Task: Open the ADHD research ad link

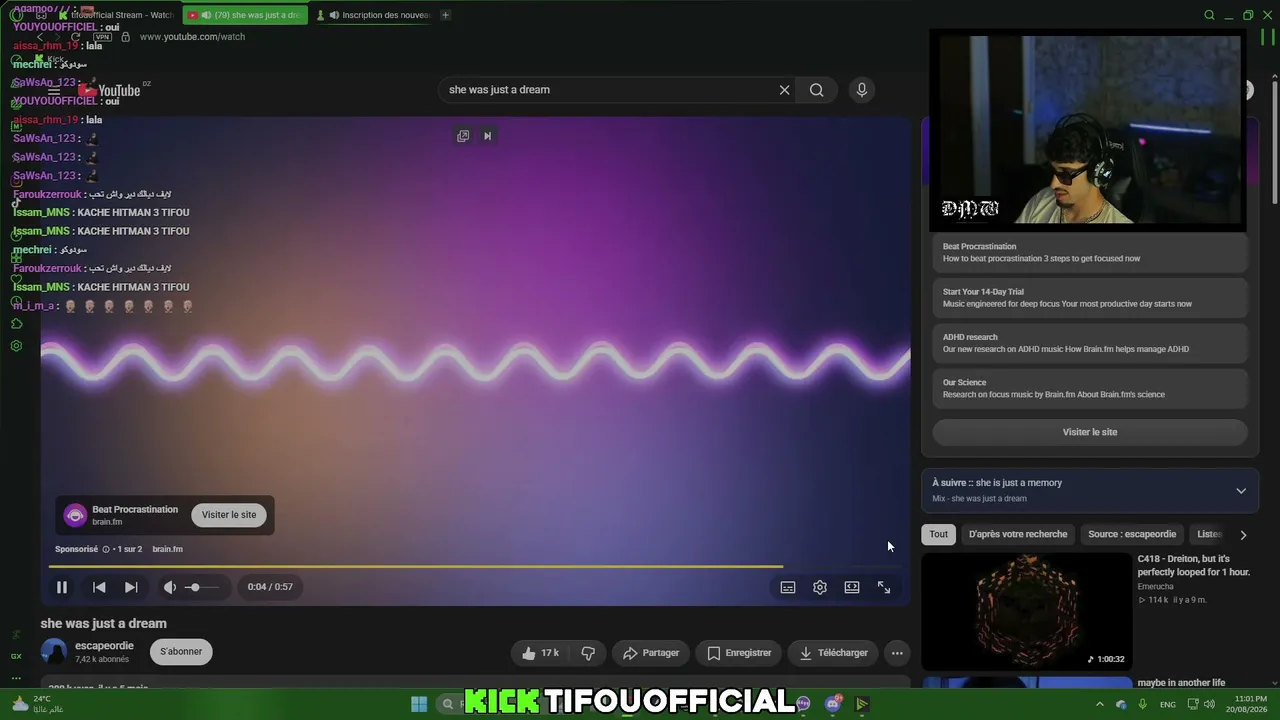Action: click(1090, 343)
